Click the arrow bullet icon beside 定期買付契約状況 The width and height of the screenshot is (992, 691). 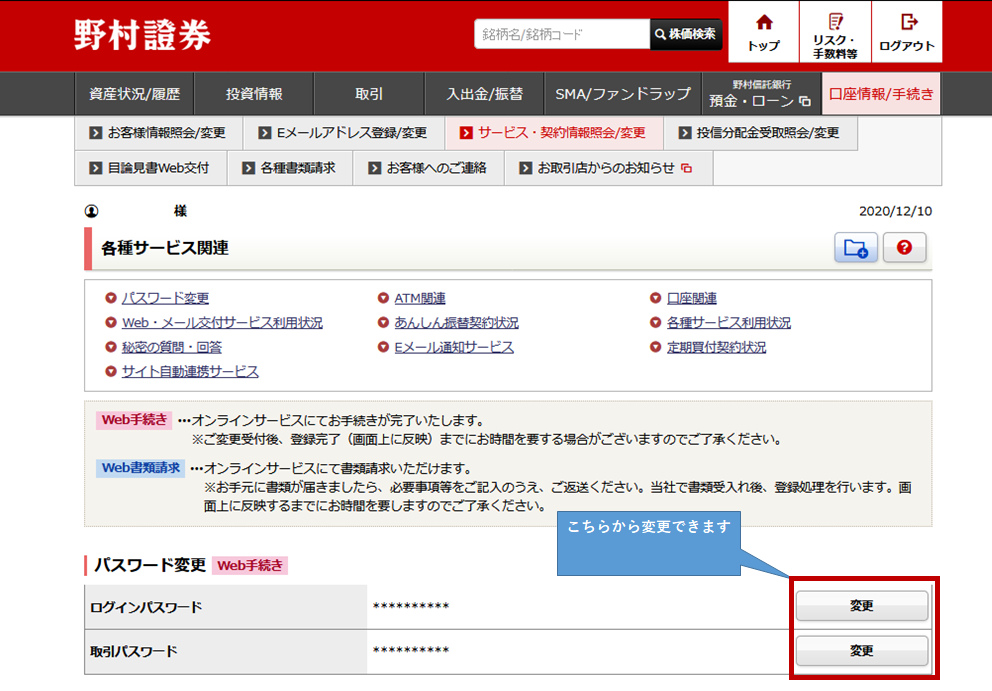tap(655, 347)
